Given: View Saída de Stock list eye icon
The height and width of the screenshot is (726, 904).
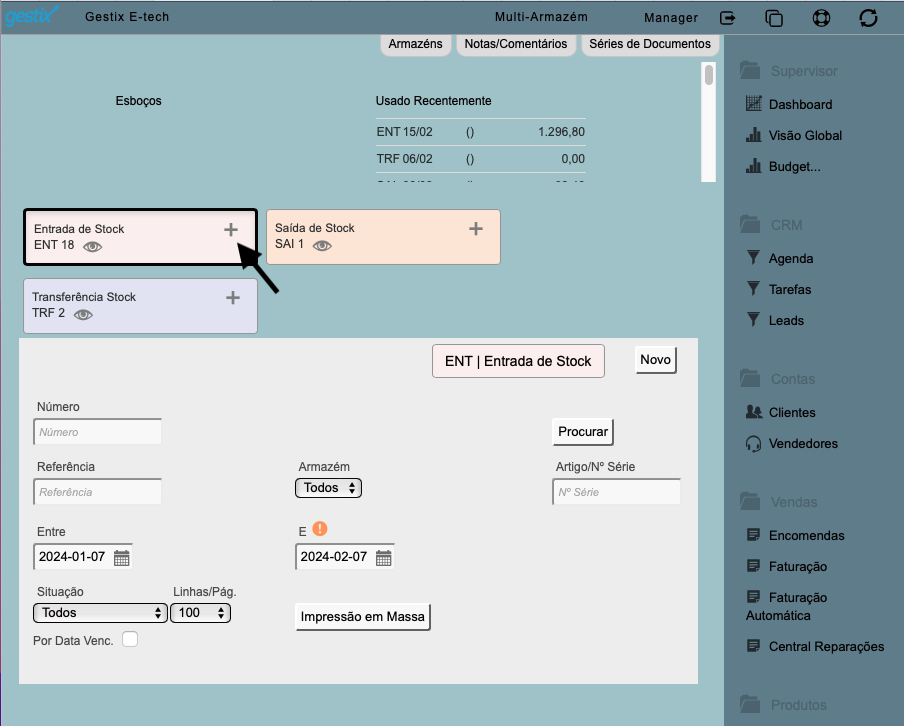Looking at the screenshot, I should 322,246.
